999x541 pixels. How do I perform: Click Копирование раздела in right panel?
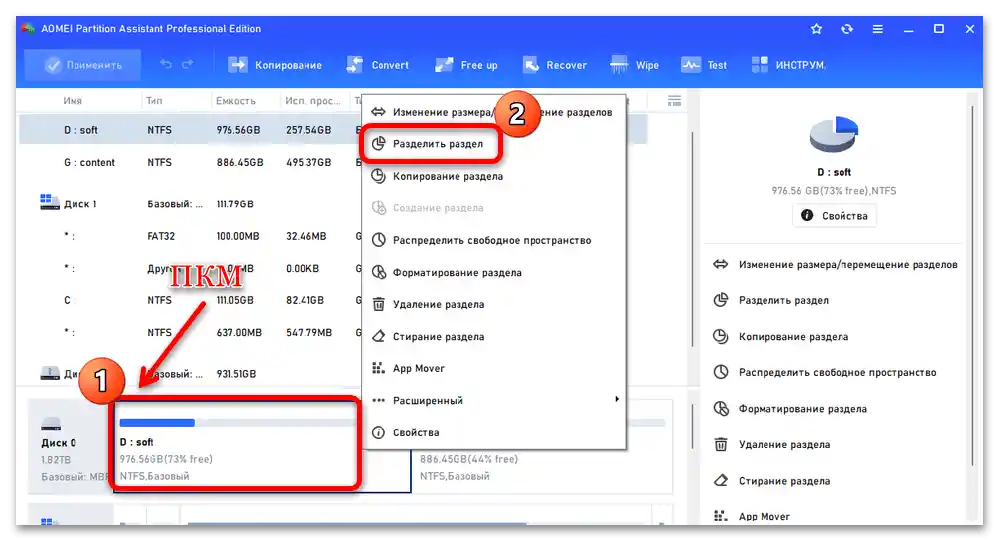pyautogui.click(x=793, y=336)
